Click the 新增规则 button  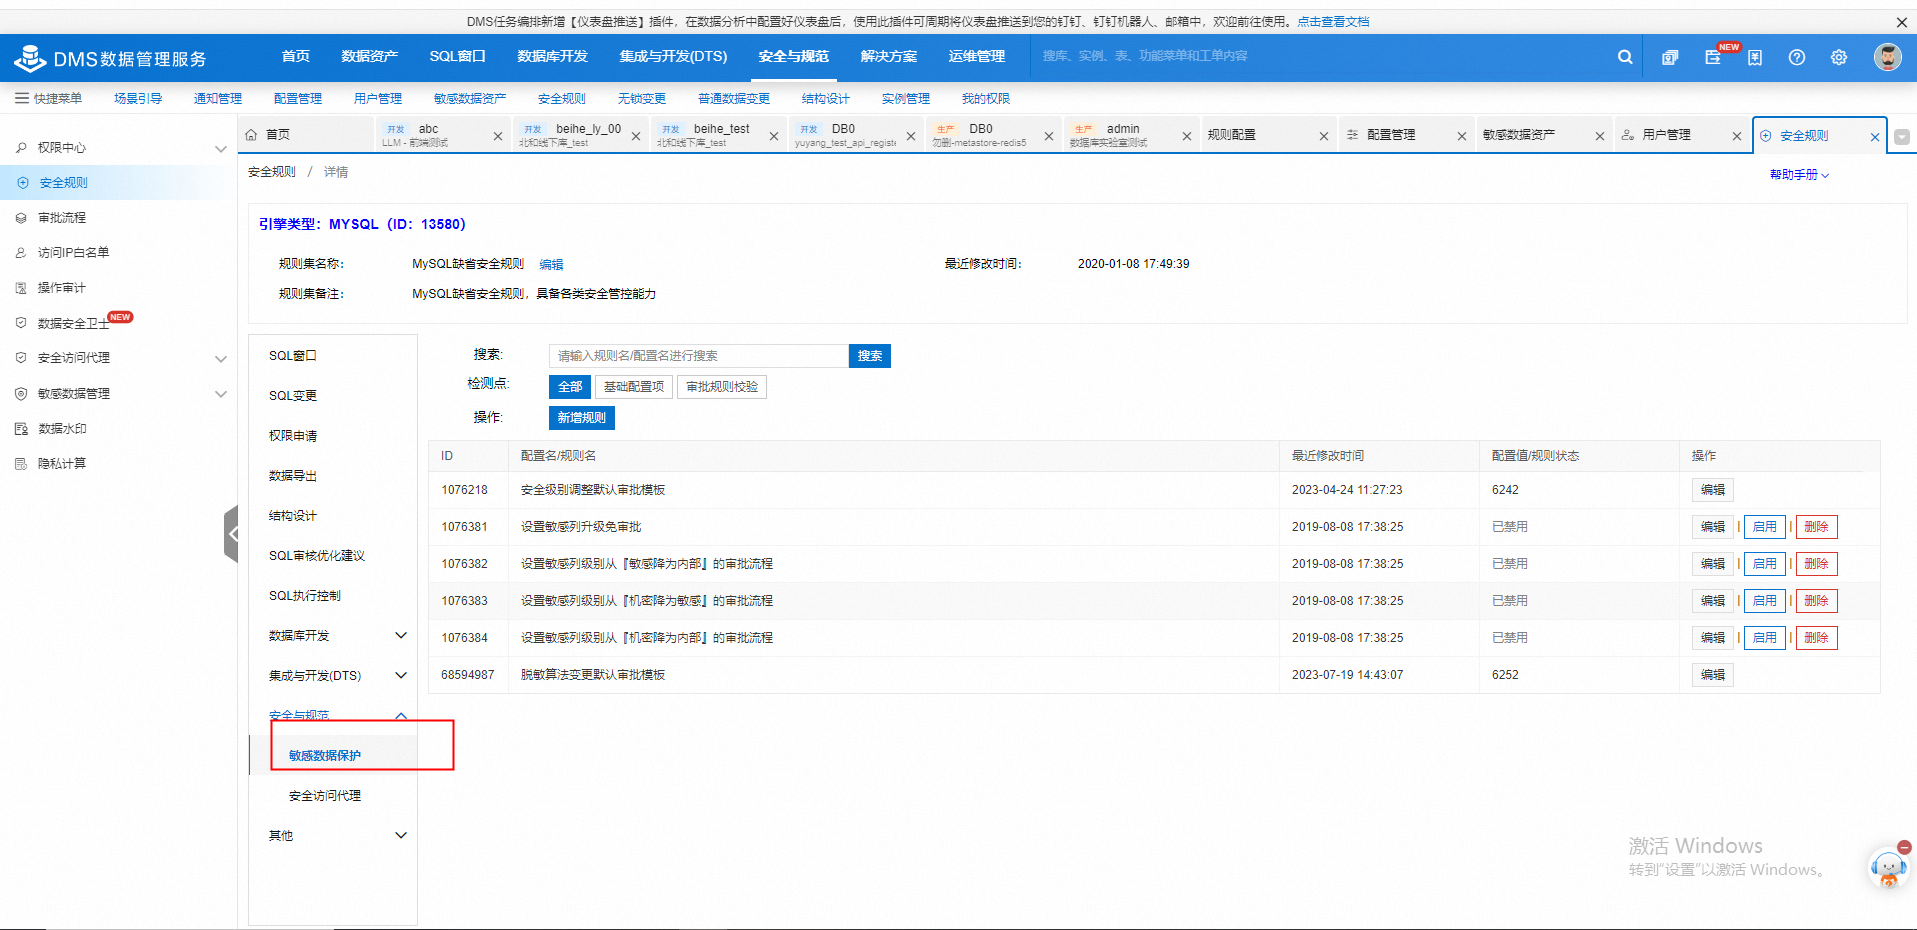(582, 418)
